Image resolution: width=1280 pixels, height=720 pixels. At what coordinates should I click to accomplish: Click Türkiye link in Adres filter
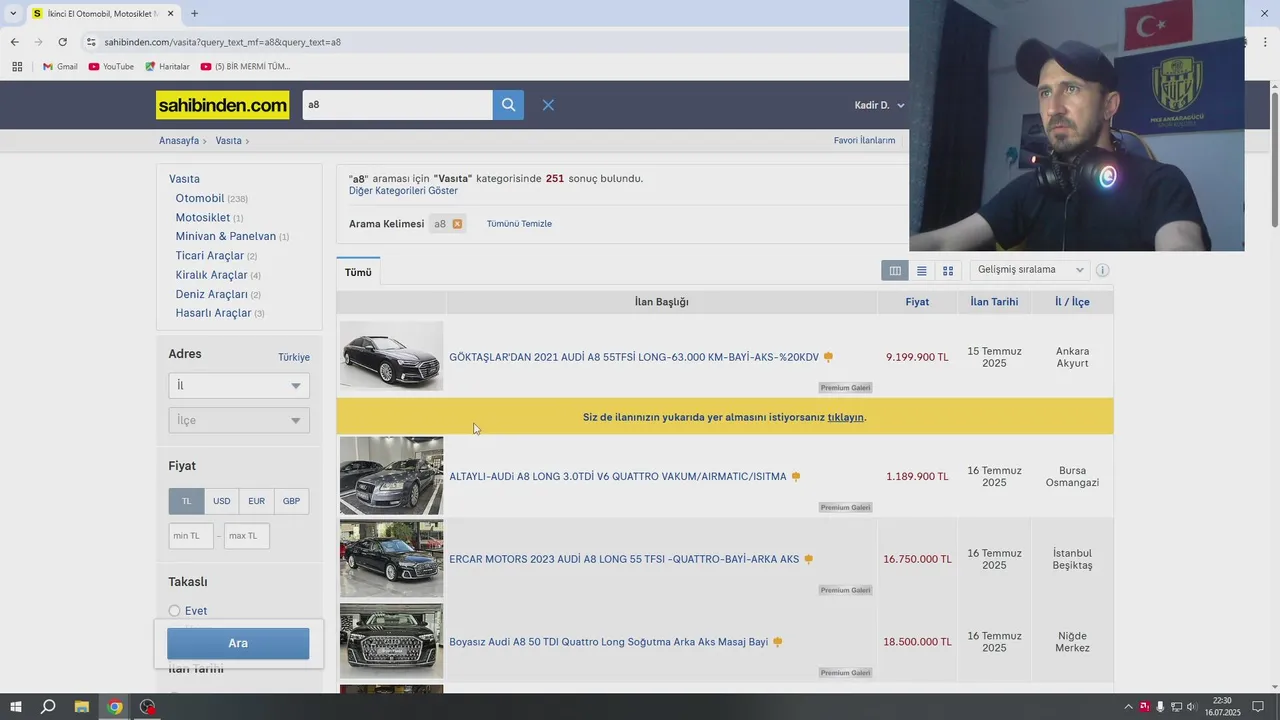(x=294, y=357)
